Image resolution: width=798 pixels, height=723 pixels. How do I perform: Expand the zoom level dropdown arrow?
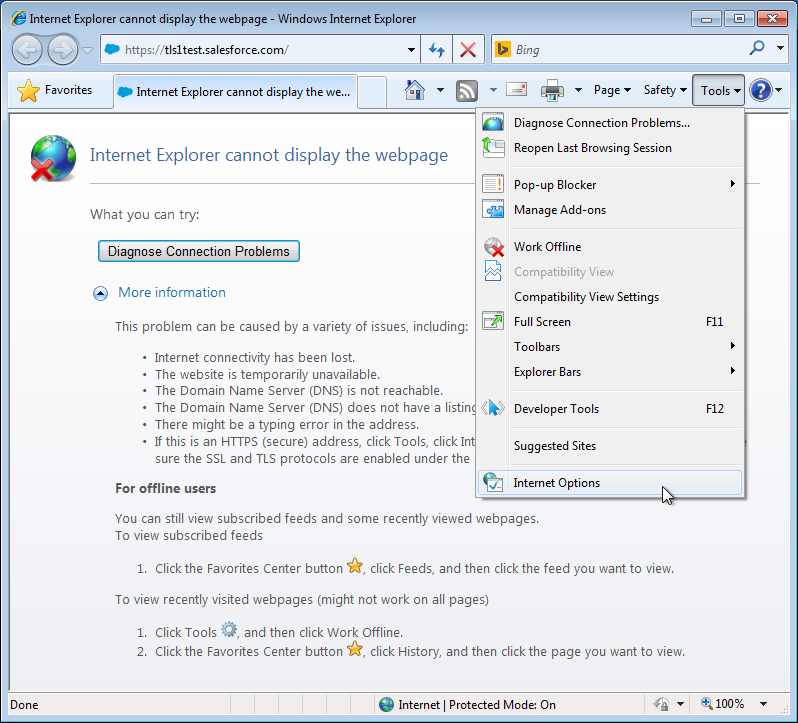coord(763,705)
